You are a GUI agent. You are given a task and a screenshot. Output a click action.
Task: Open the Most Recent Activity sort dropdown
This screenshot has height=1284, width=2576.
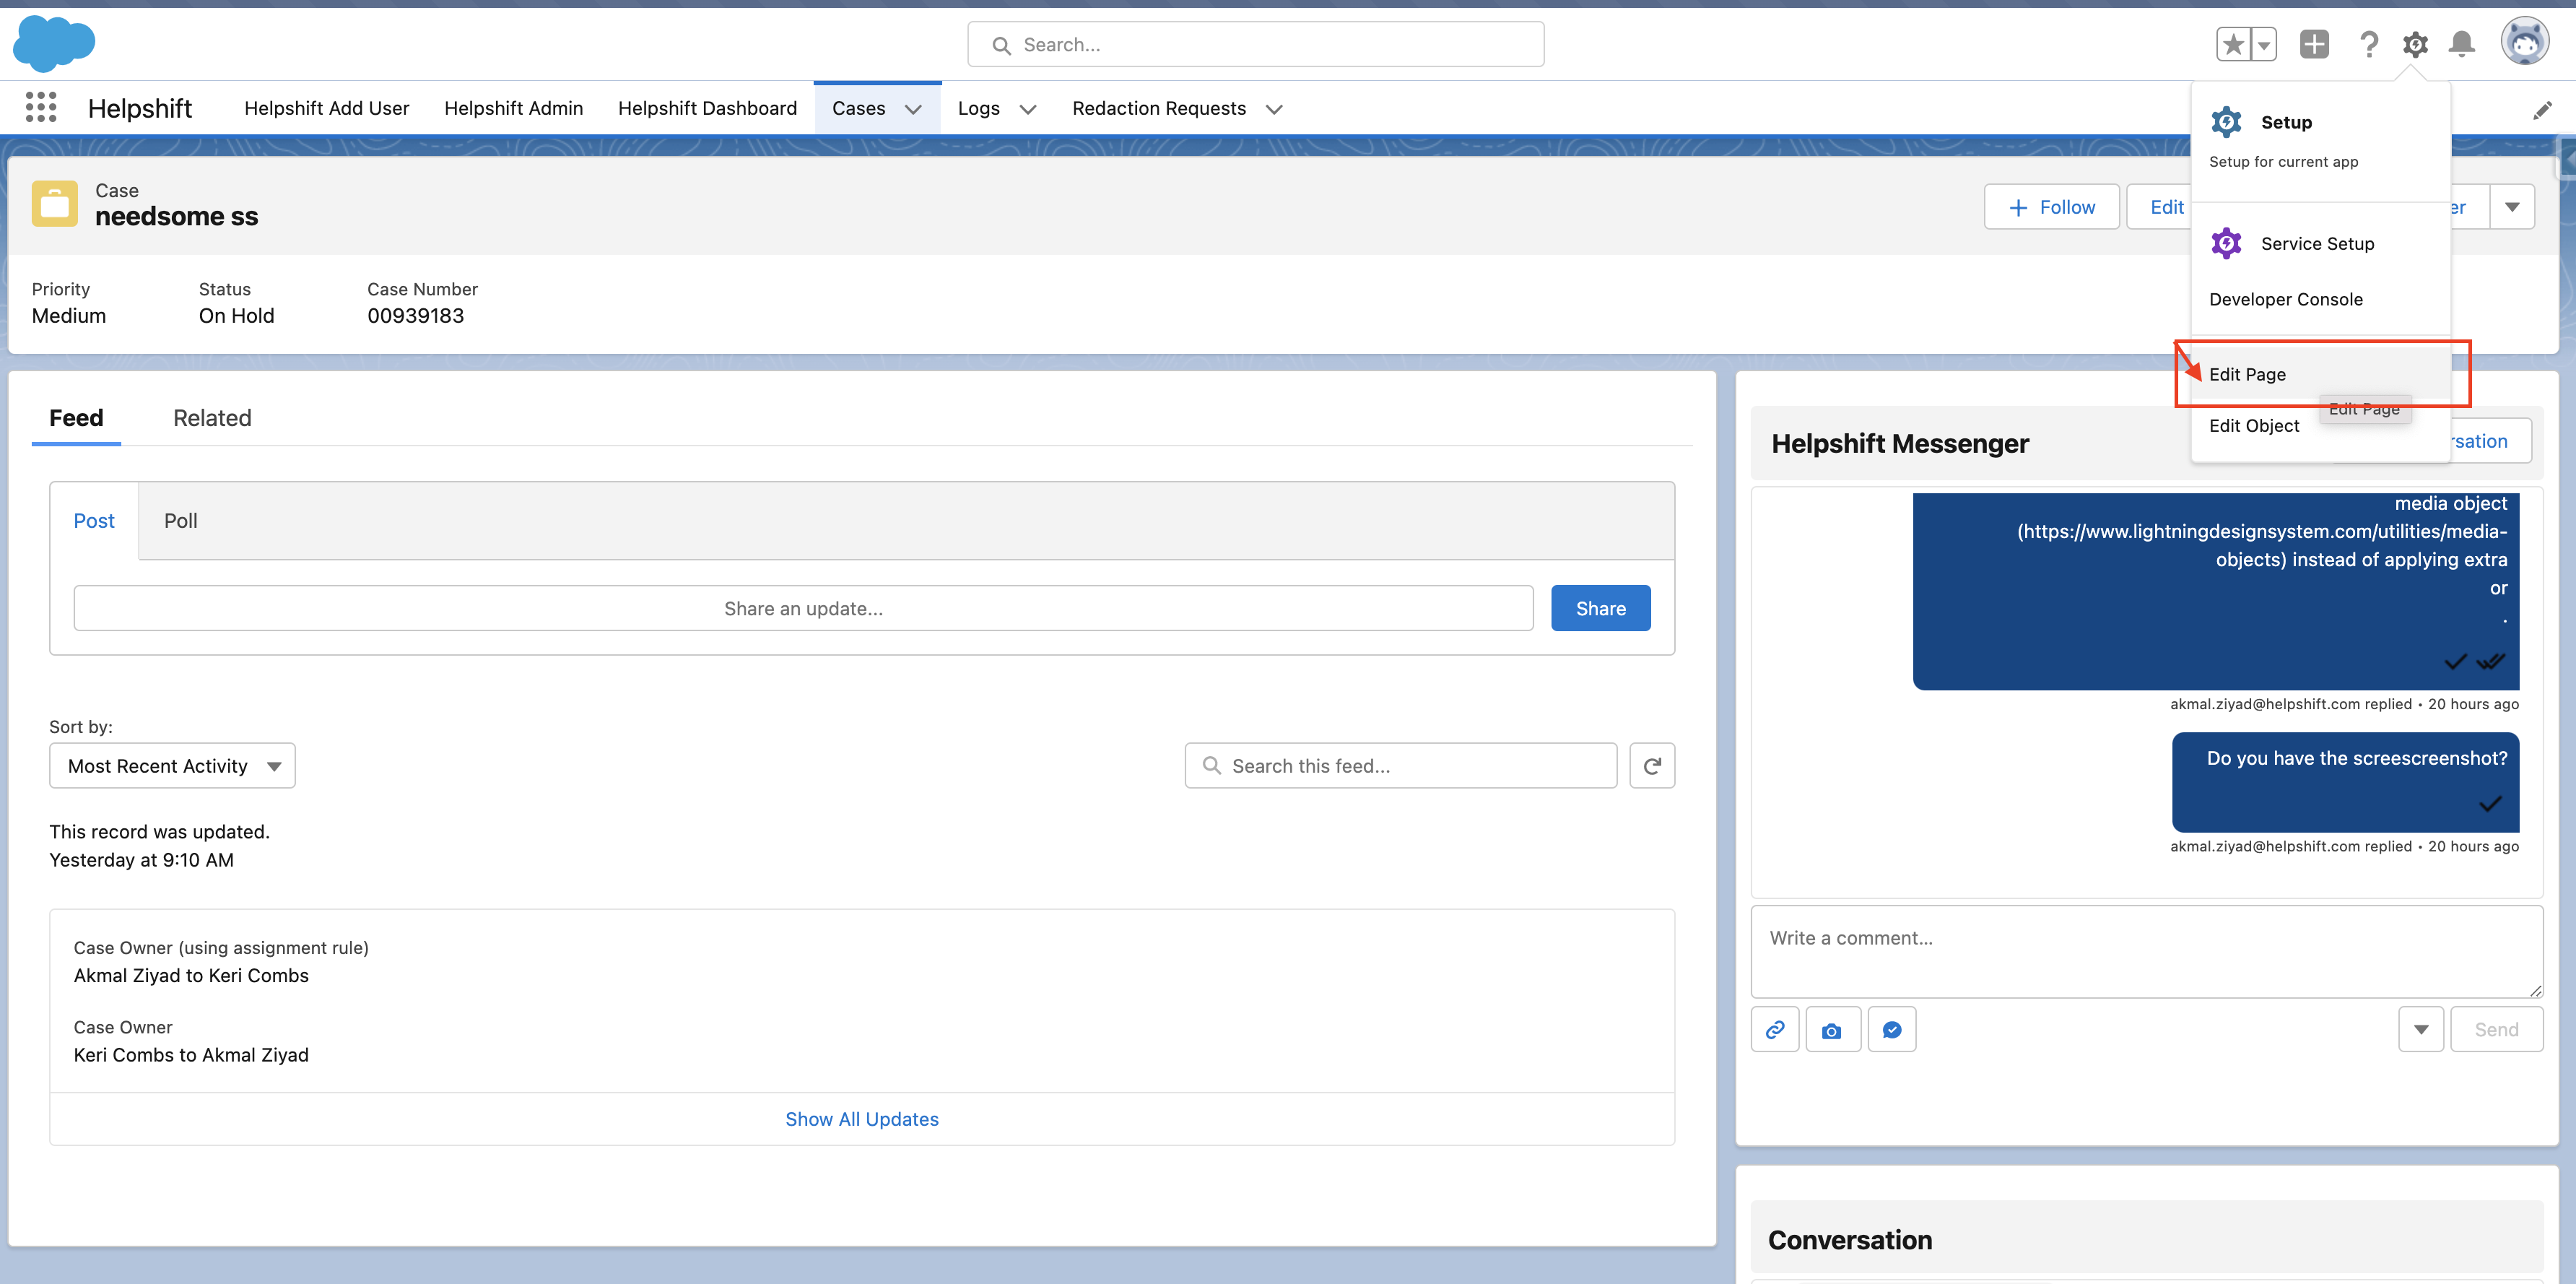(x=172, y=766)
